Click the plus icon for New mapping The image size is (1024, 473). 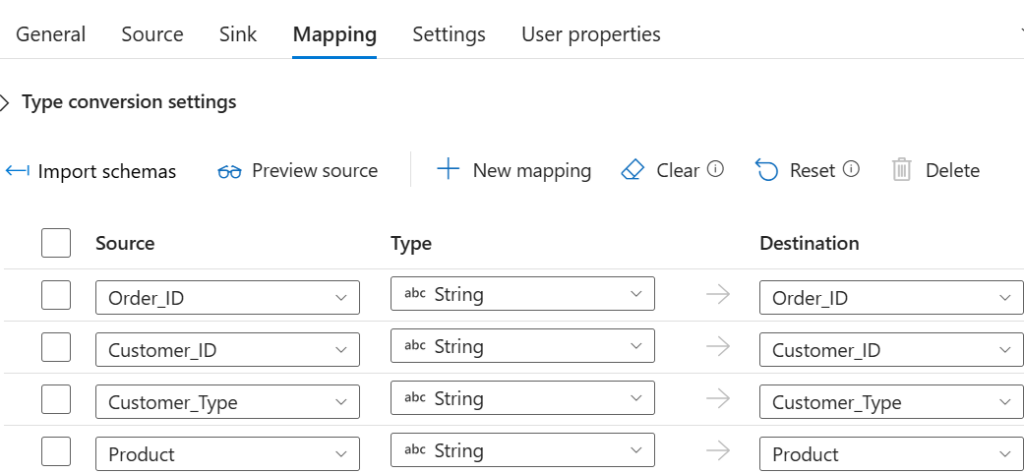449,170
